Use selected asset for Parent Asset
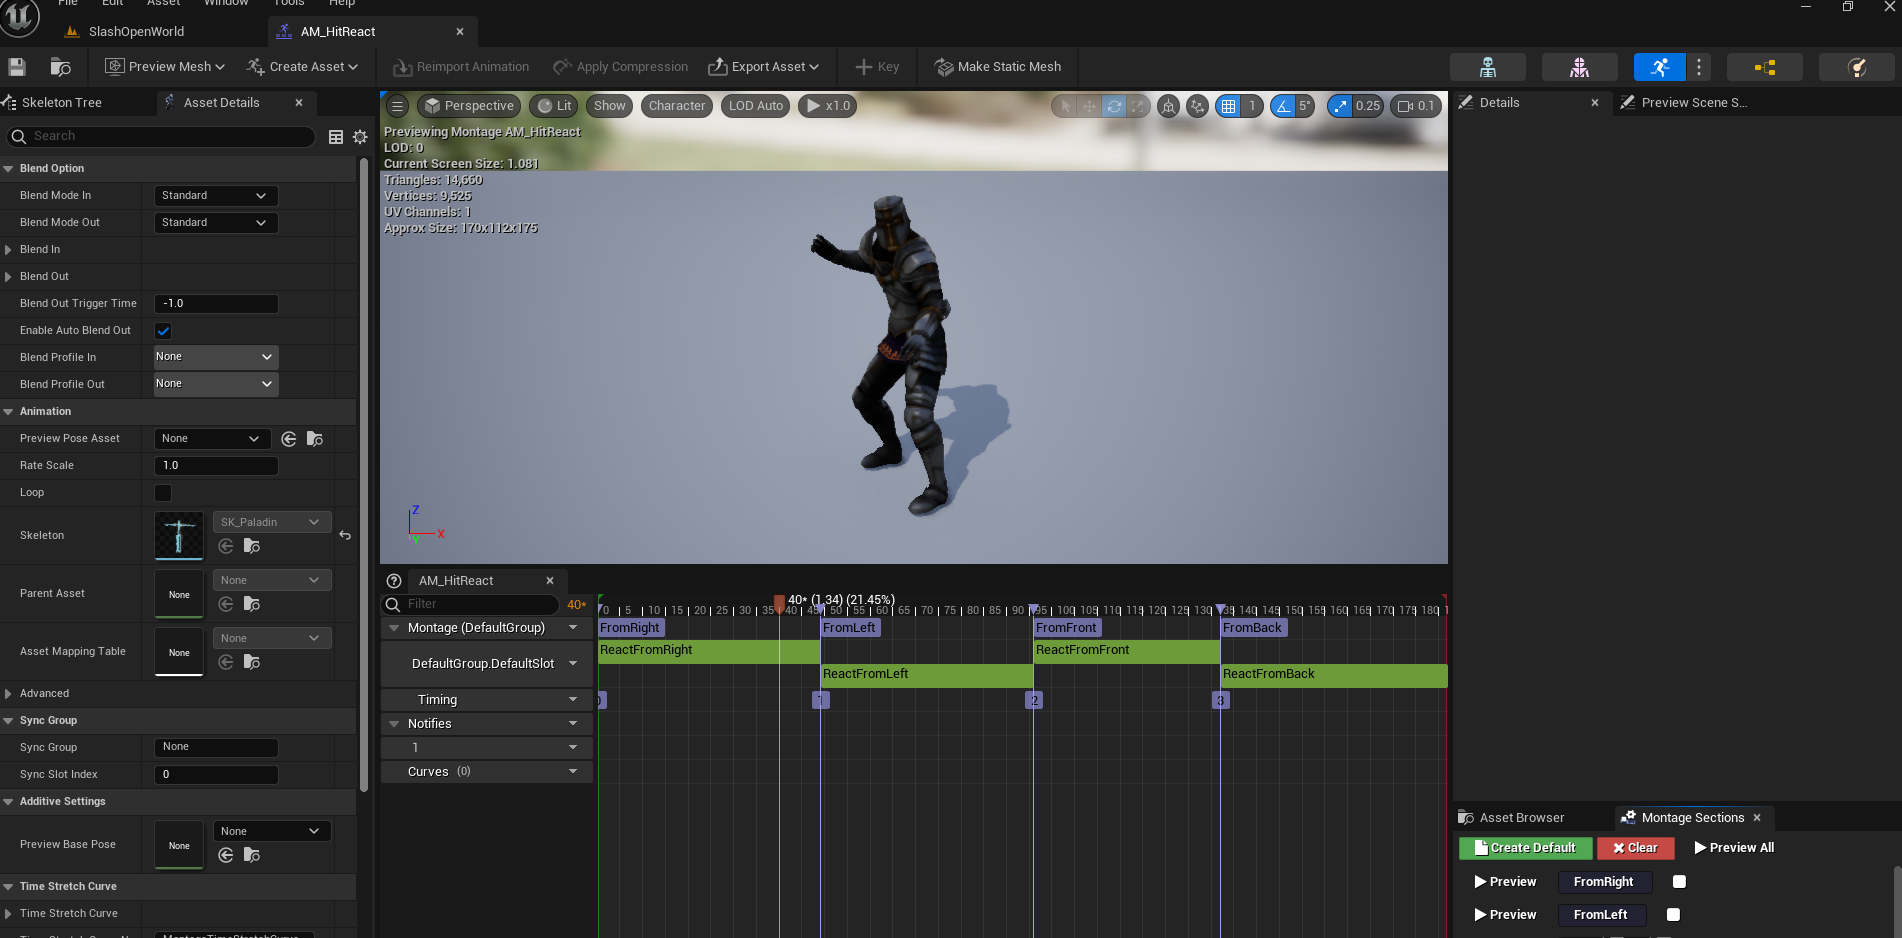This screenshot has width=1902, height=938. pyautogui.click(x=226, y=604)
